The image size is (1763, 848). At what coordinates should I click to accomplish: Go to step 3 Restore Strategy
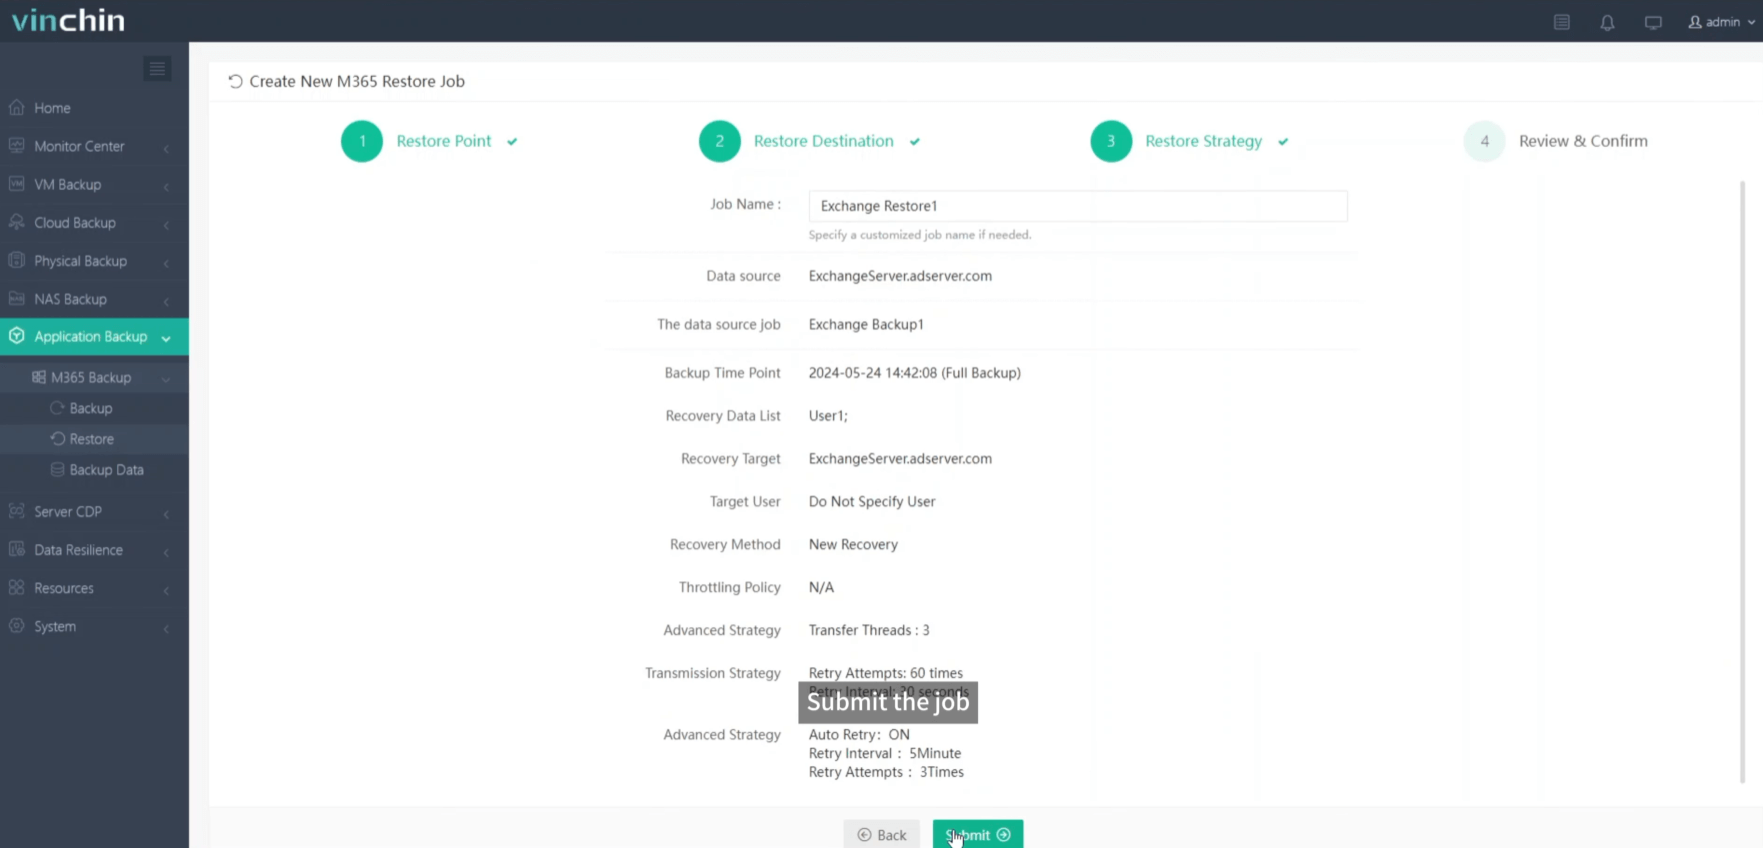[1190, 141]
